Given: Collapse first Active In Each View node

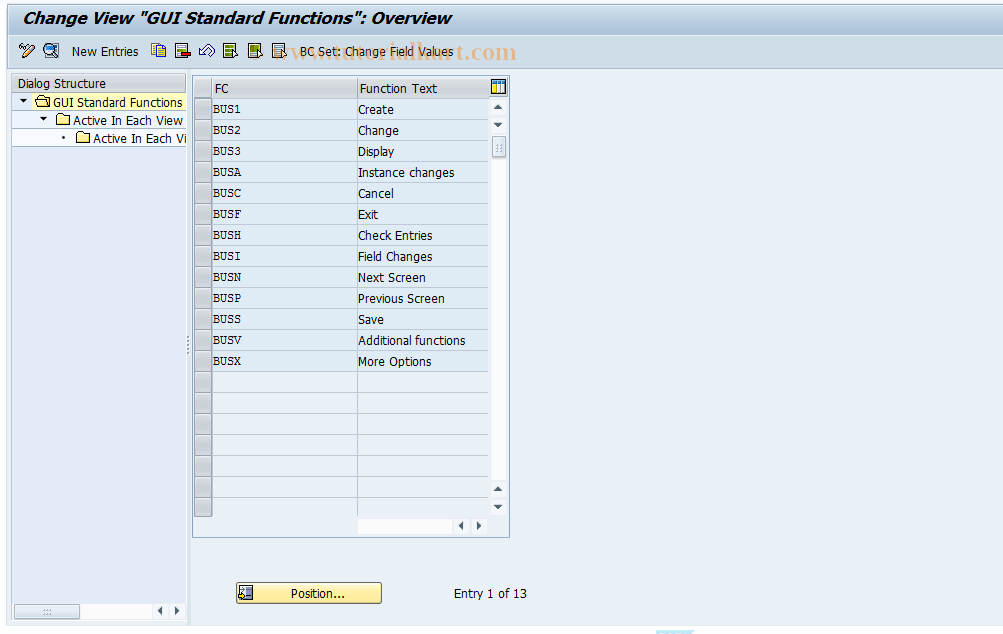Looking at the screenshot, I should pos(43,119).
